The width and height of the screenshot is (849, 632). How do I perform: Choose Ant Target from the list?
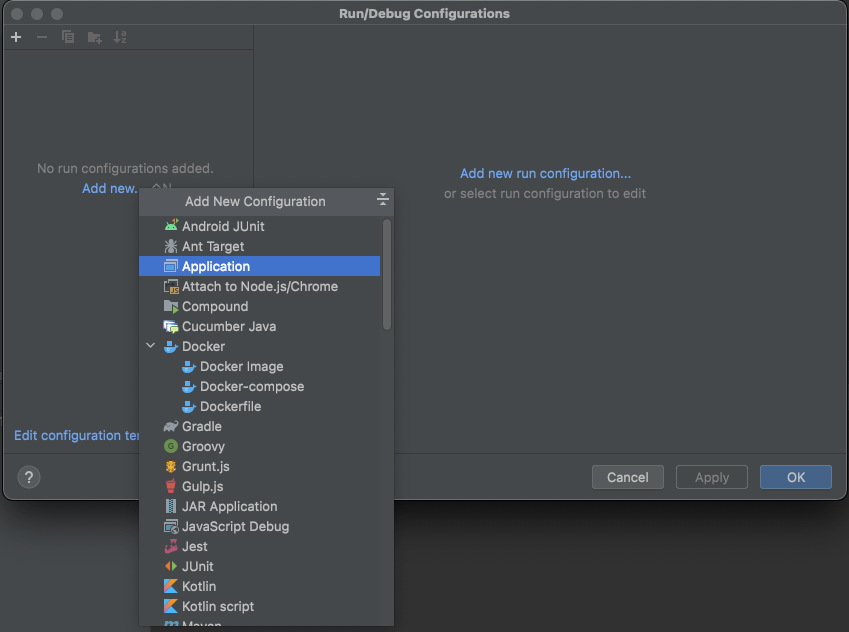(260, 246)
